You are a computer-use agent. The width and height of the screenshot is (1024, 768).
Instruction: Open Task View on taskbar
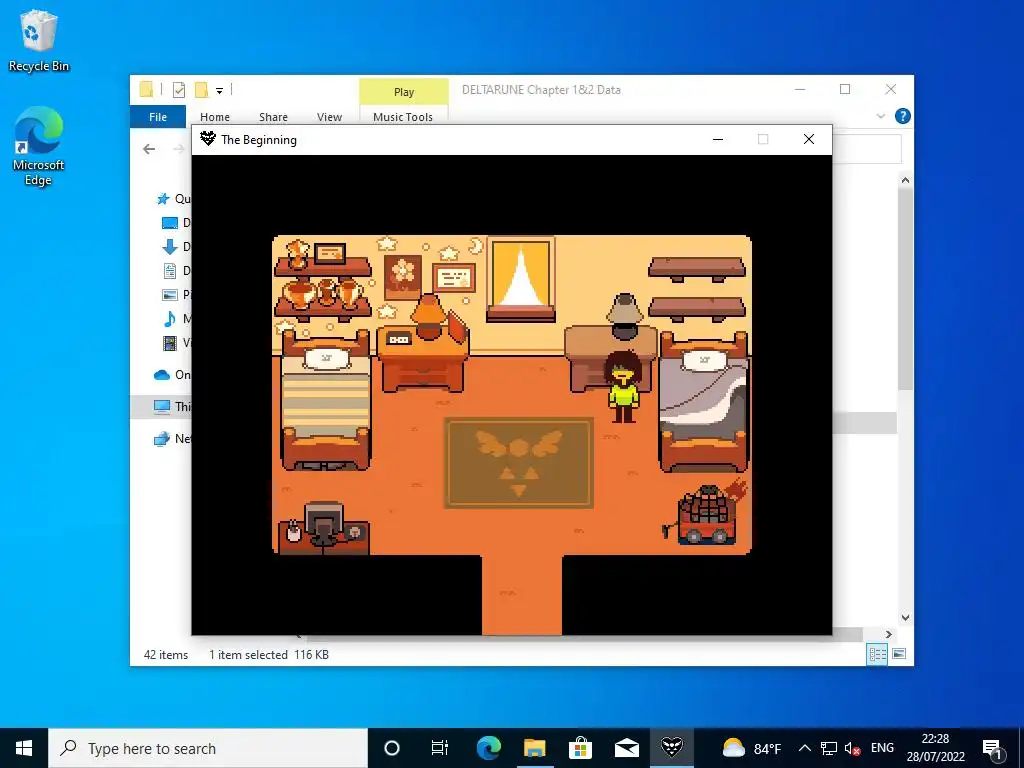440,748
